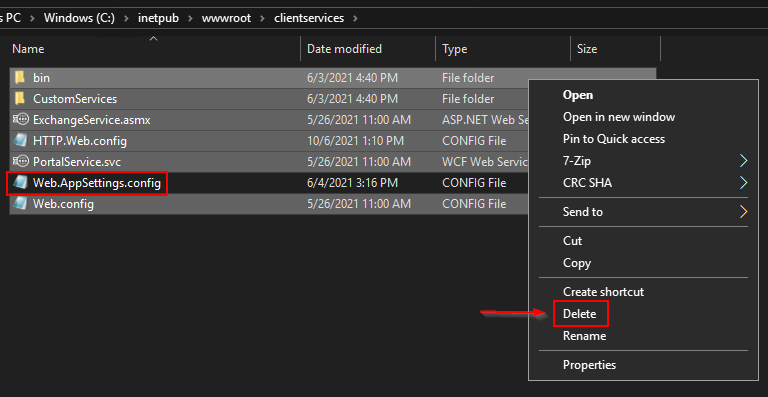Select Open in new window
The width and height of the screenshot is (768, 397).
(619, 117)
